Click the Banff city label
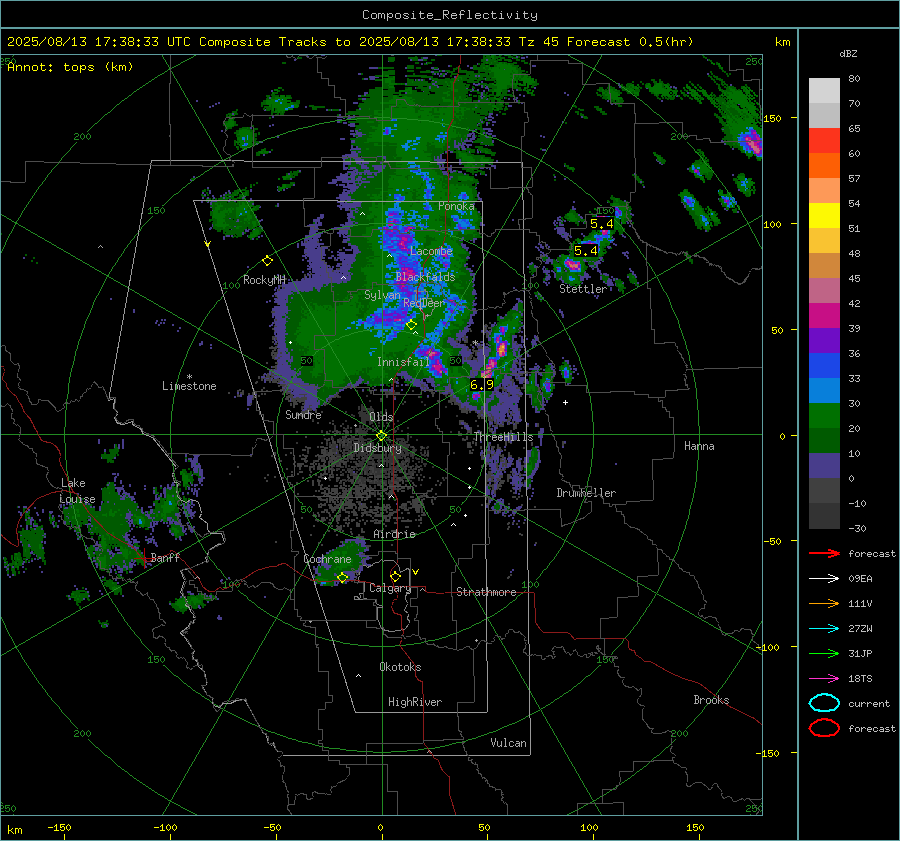Screen dimensions: 900x841 [x=165, y=557]
